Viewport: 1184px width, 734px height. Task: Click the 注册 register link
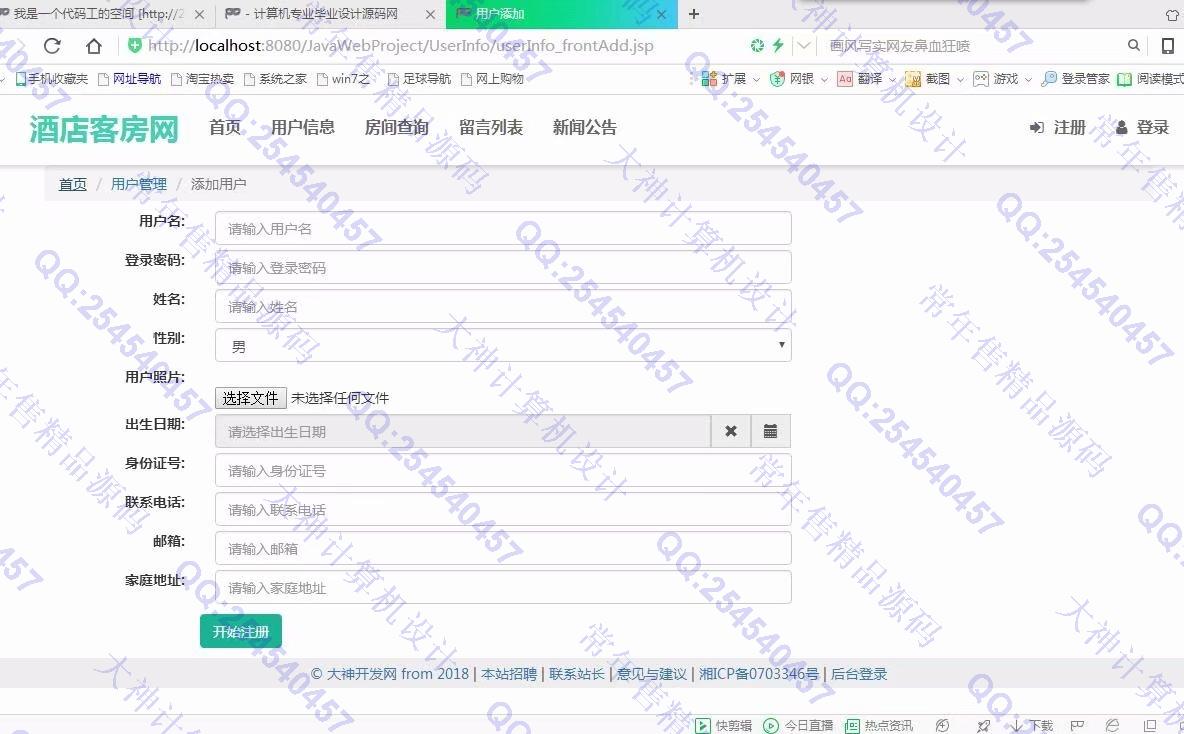click(x=1058, y=128)
